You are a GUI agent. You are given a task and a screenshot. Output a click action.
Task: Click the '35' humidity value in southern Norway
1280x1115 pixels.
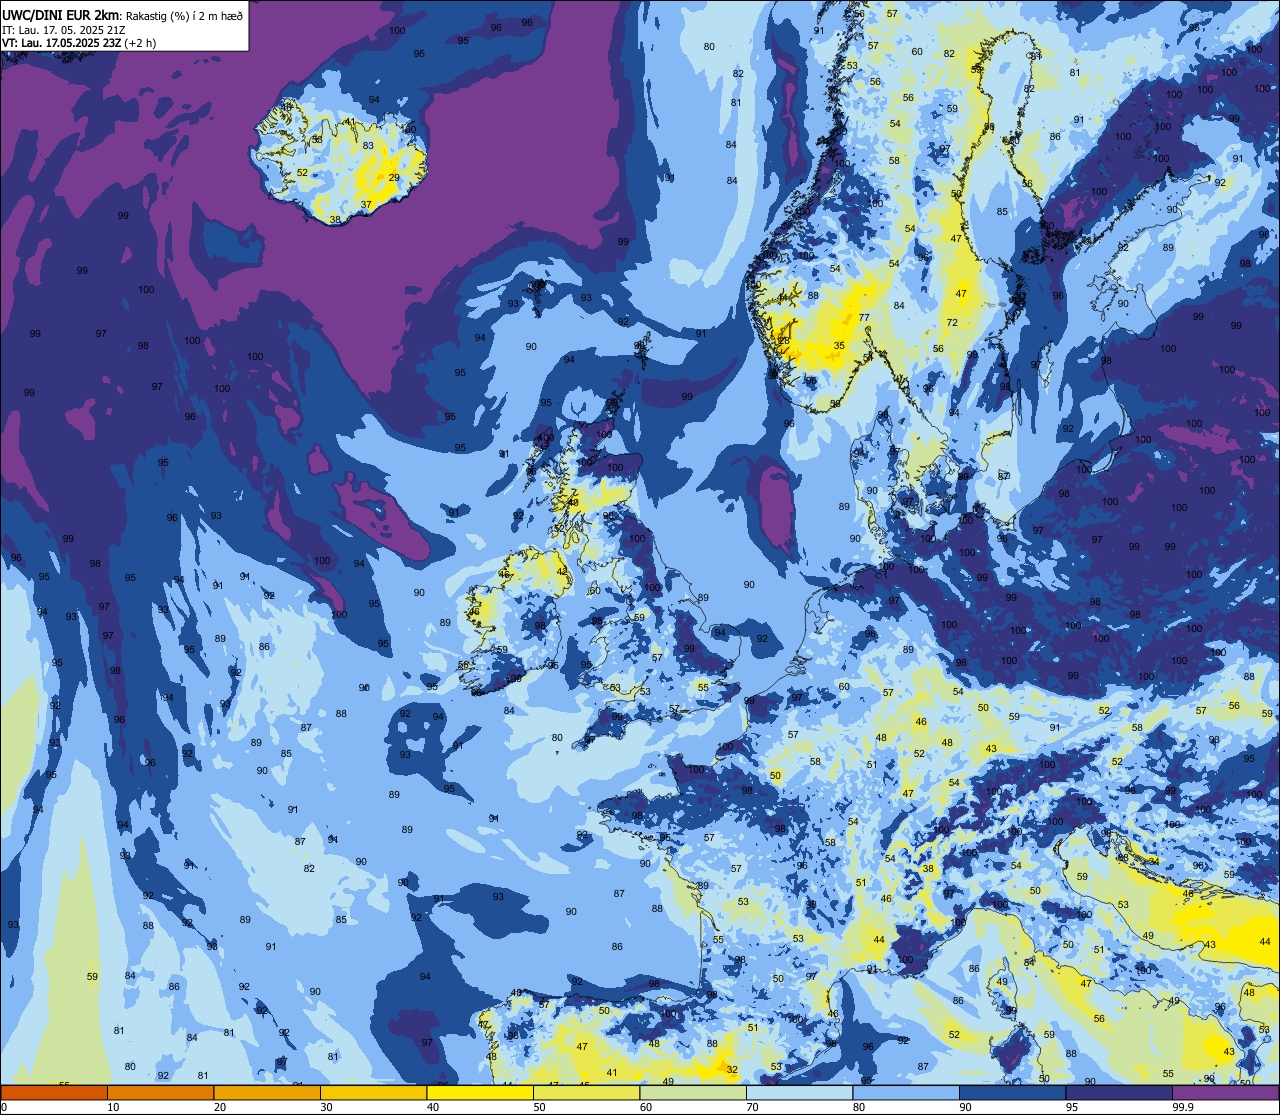point(839,346)
